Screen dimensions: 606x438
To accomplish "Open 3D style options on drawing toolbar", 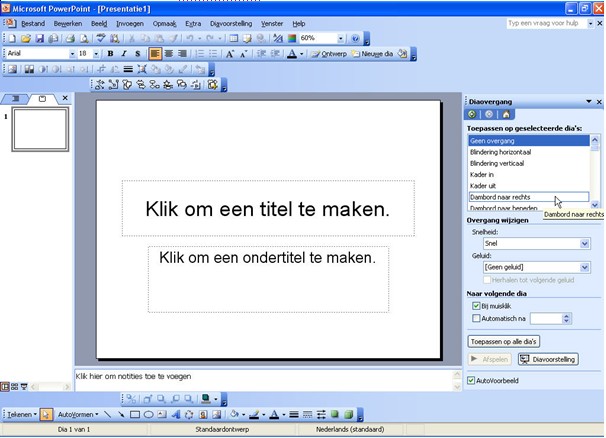I will 348,414.
